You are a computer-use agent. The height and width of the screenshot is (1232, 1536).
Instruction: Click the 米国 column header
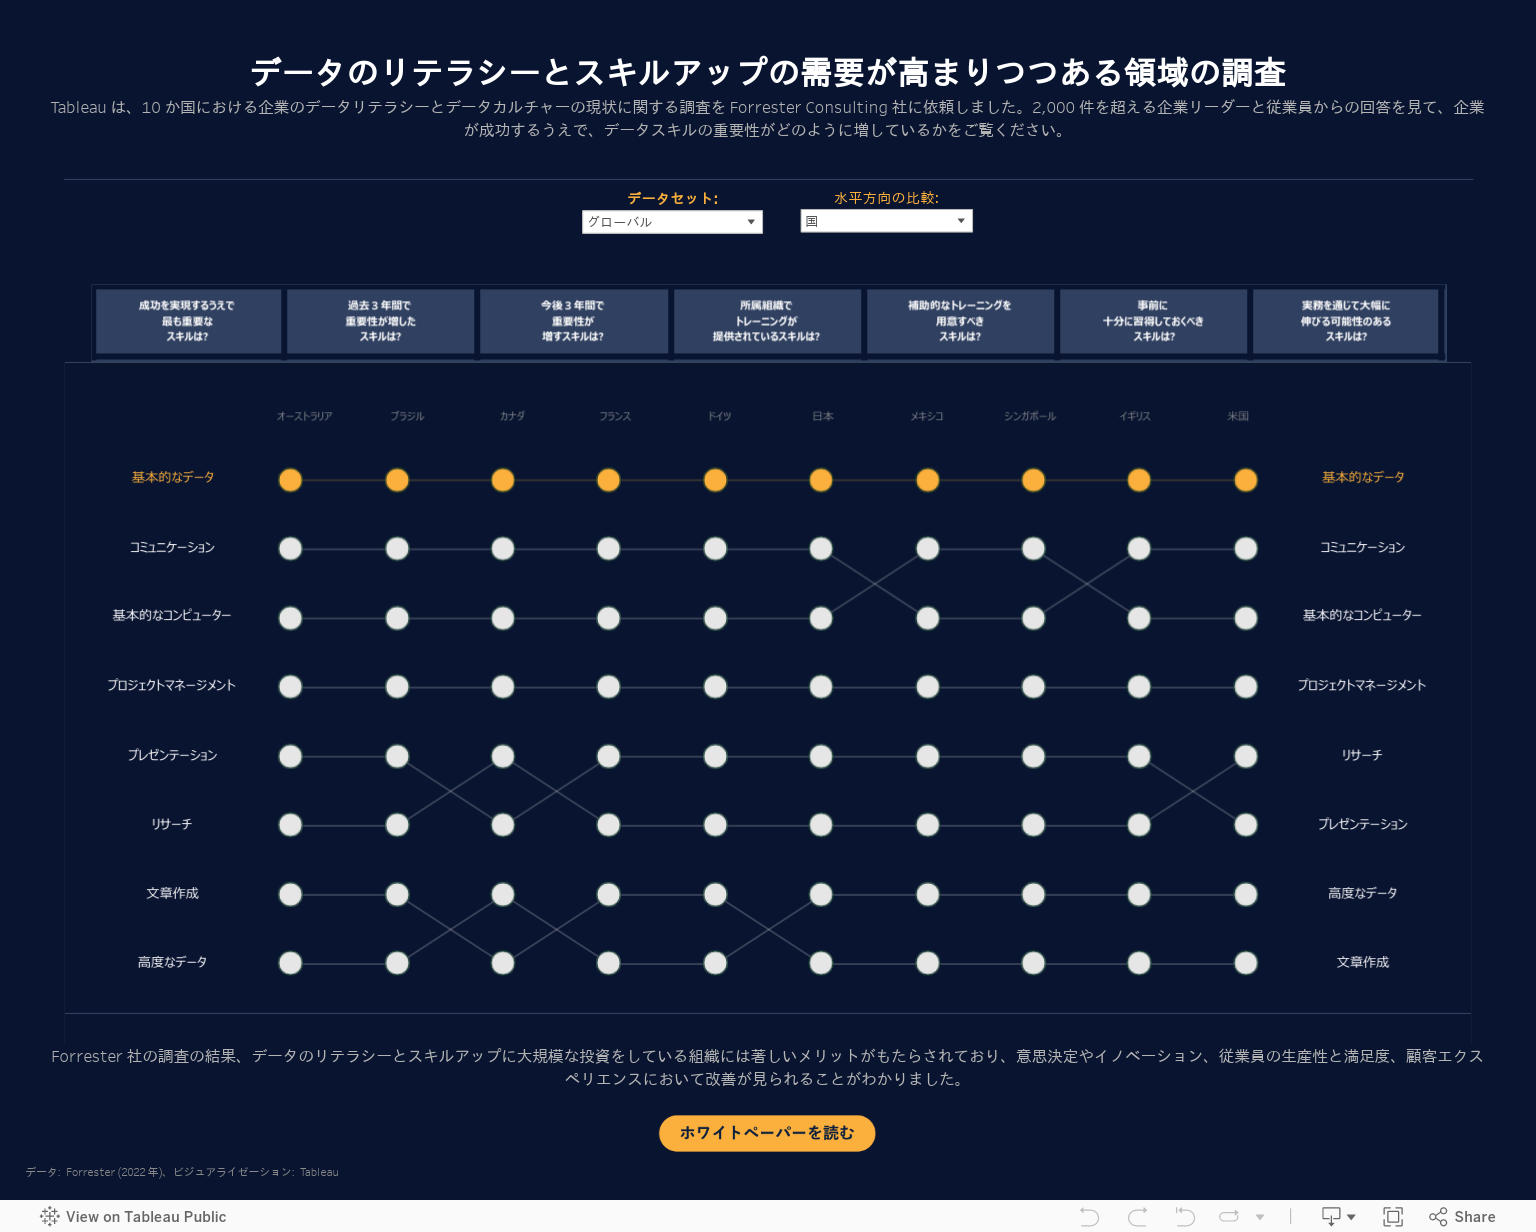pyautogui.click(x=1238, y=416)
